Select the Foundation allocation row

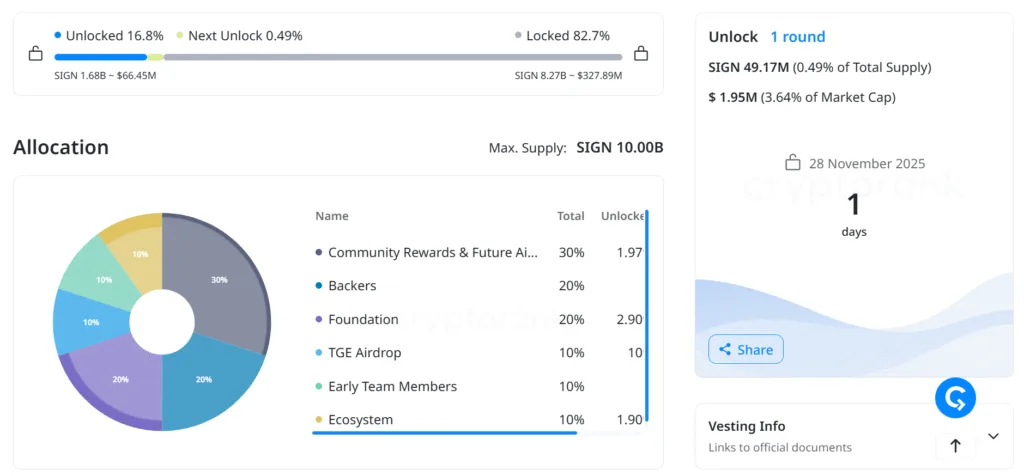pyautogui.click(x=479, y=319)
